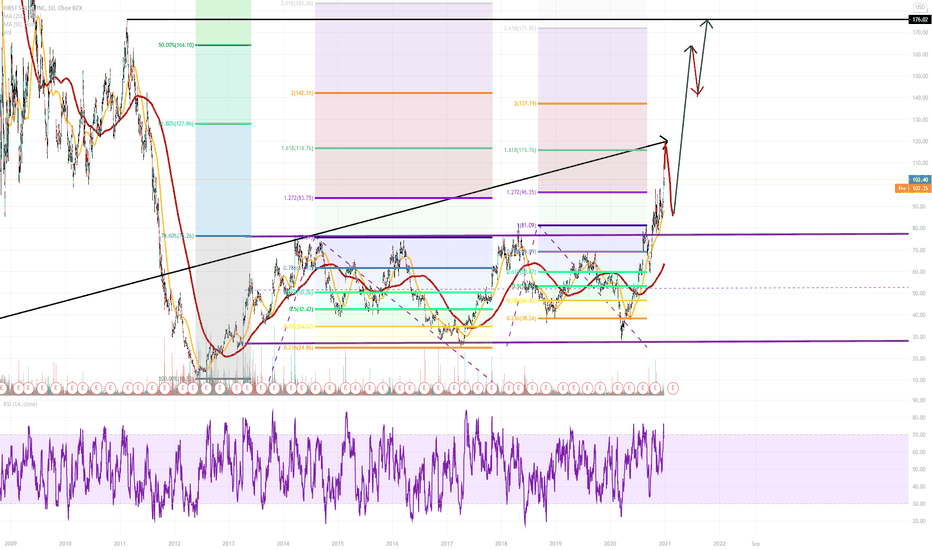Click the 2.618(183.26) Fibonacci label
Image resolution: width=932 pixels, height=550 pixels.
(x=297, y=3)
